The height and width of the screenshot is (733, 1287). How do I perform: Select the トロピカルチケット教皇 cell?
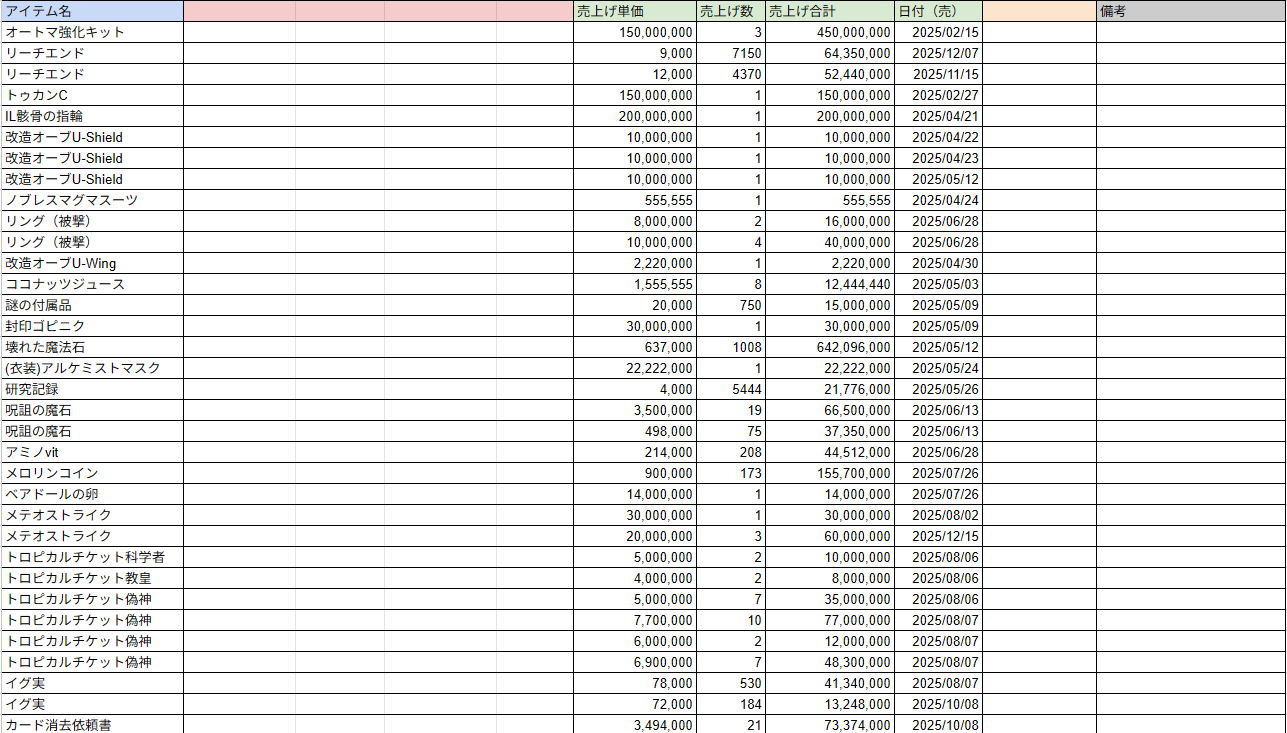pyautogui.click(x=91, y=578)
